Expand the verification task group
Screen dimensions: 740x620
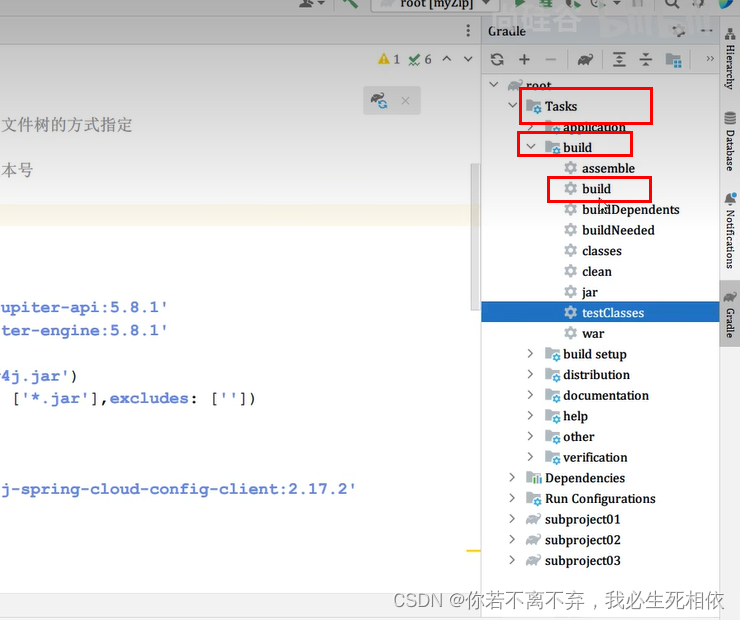pyautogui.click(x=530, y=457)
